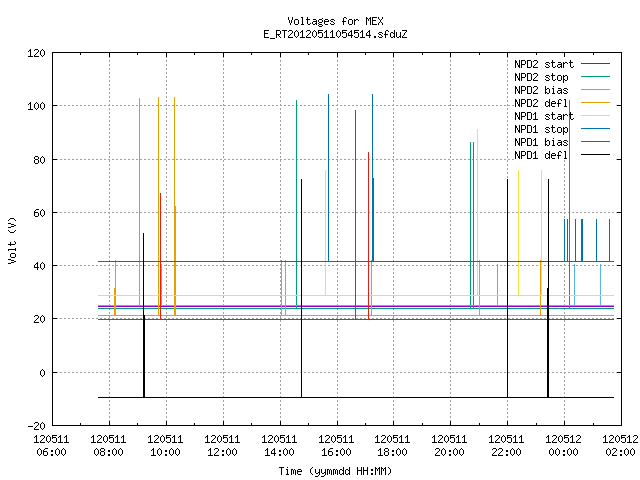Click the red NPD1 bias legend line
This screenshot has height=480, width=640.
point(595,142)
